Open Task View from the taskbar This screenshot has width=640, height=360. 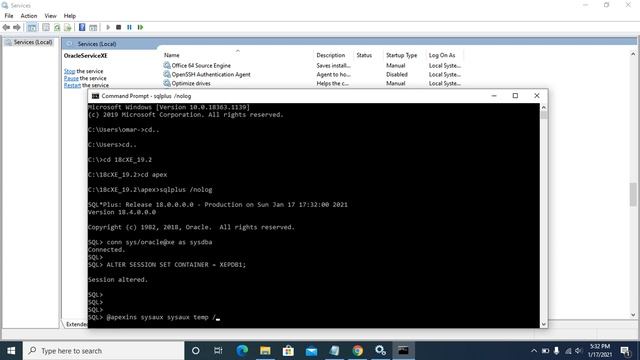[x=218, y=351]
